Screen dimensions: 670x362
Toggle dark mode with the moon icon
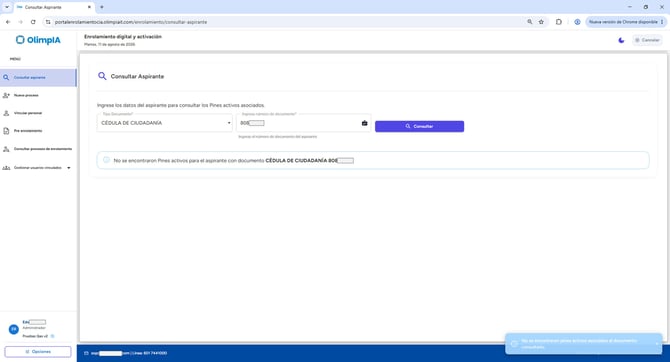click(621, 40)
